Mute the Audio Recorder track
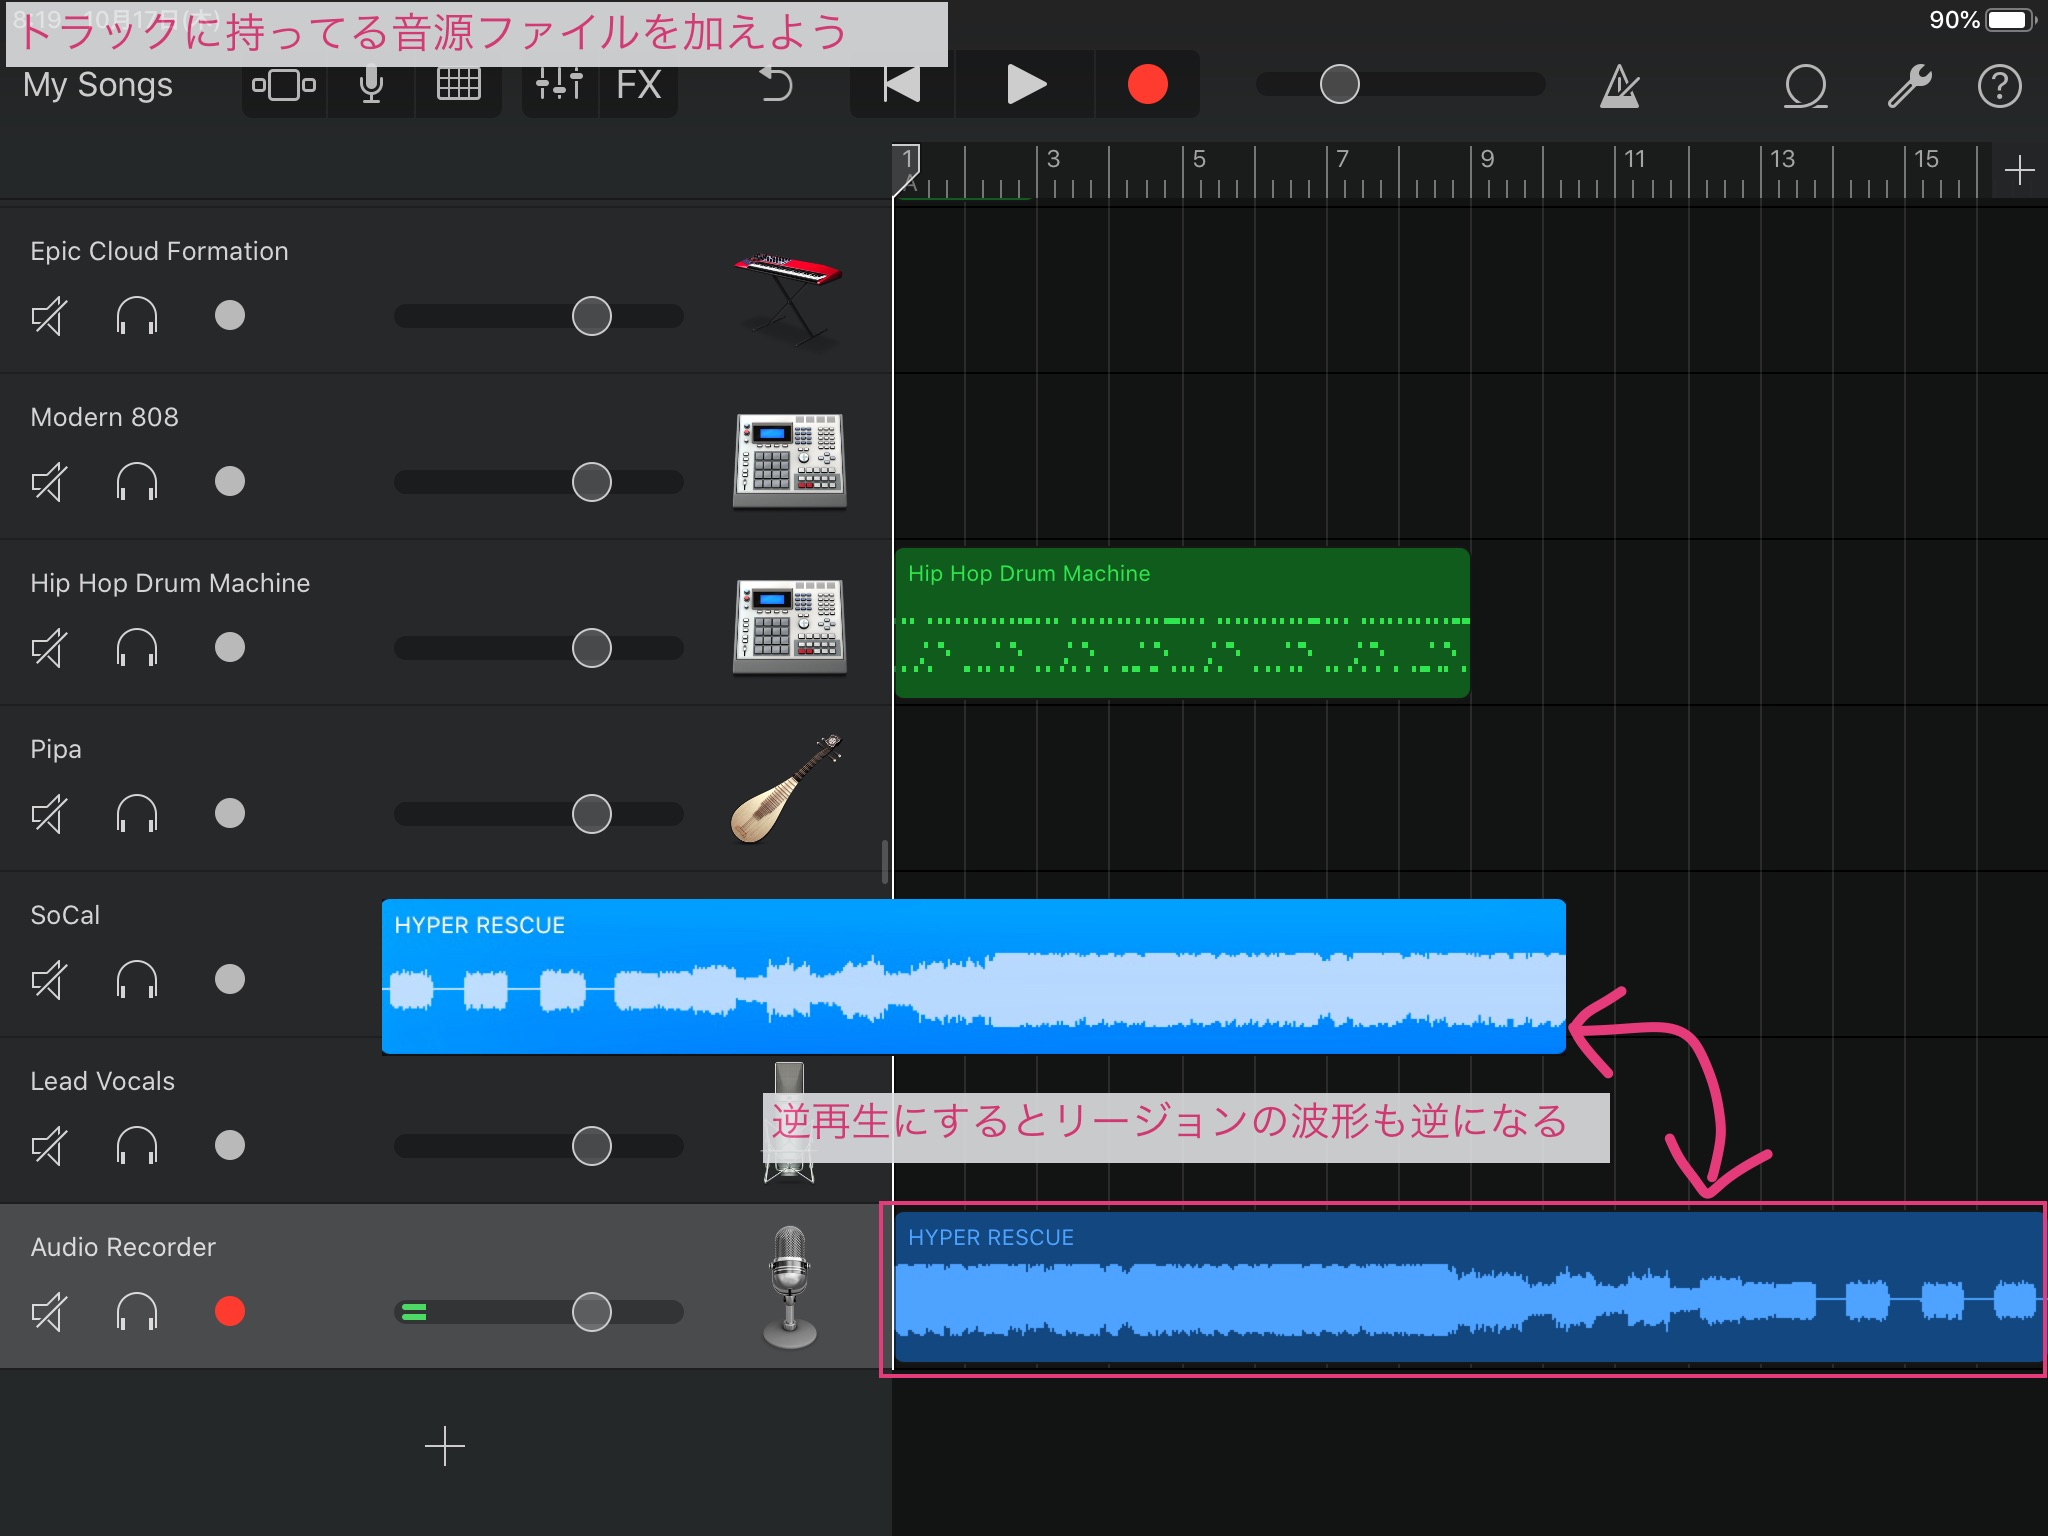Viewport: 2048px width, 1536px height. (49, 1312)
